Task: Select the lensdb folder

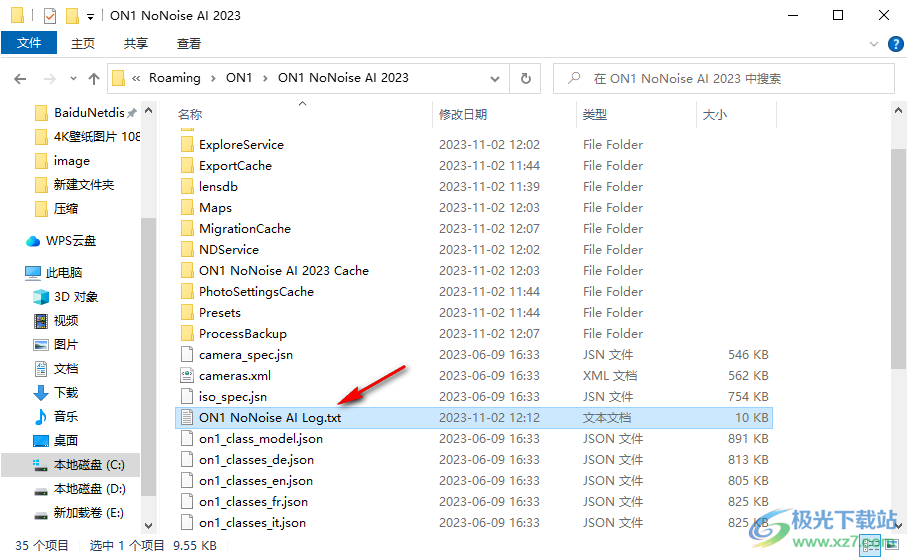Action: click(x=218, y=186)
